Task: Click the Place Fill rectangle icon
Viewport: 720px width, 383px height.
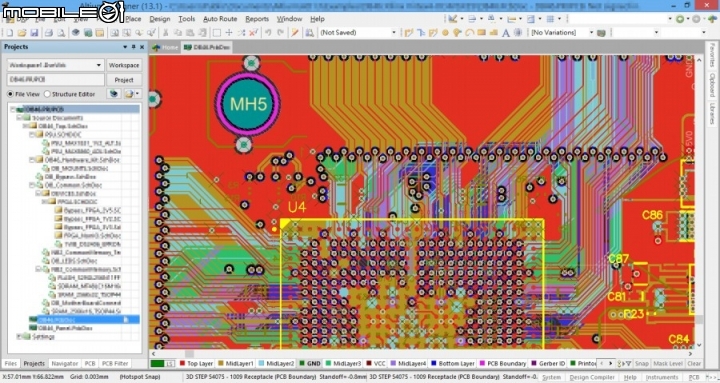Action: click(481, 33)
